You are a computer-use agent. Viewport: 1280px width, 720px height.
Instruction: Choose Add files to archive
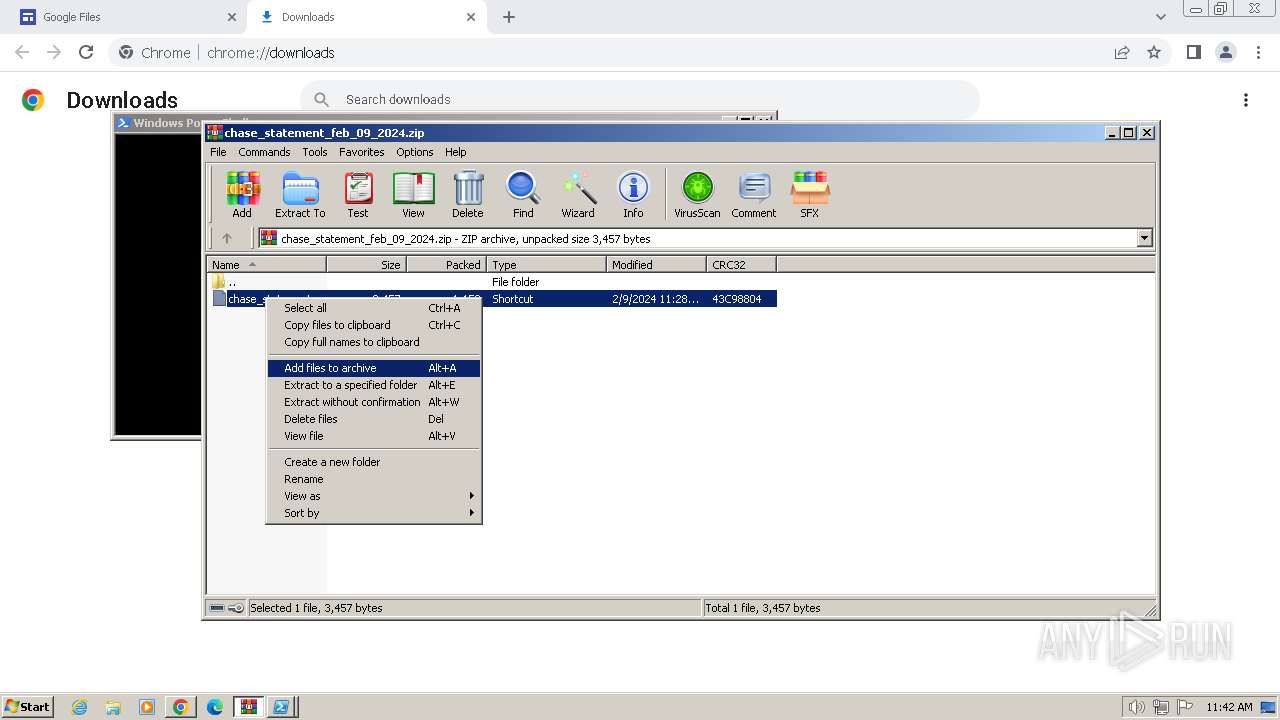click(374, 368)
